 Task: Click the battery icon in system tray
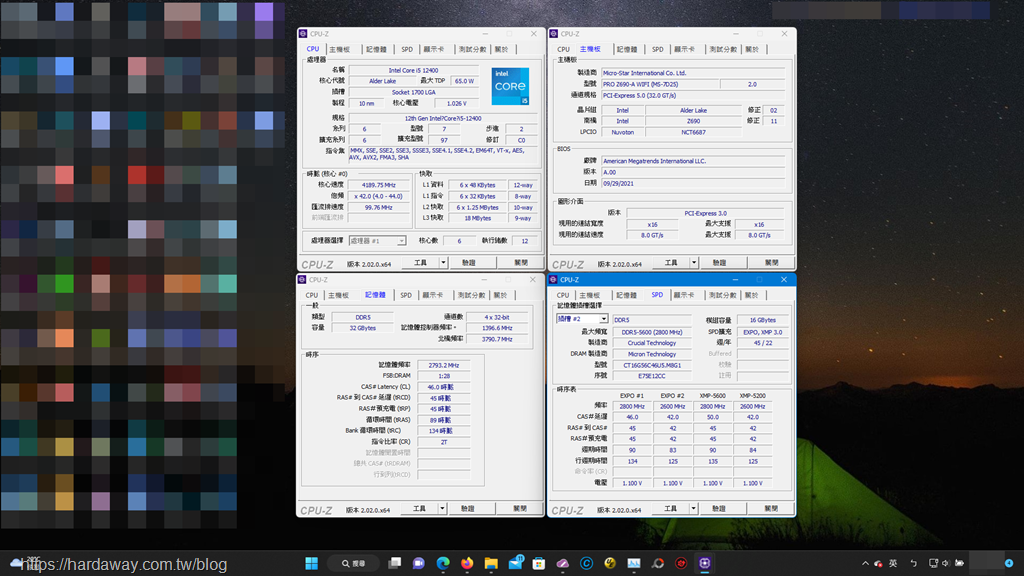tap(959, 563)
